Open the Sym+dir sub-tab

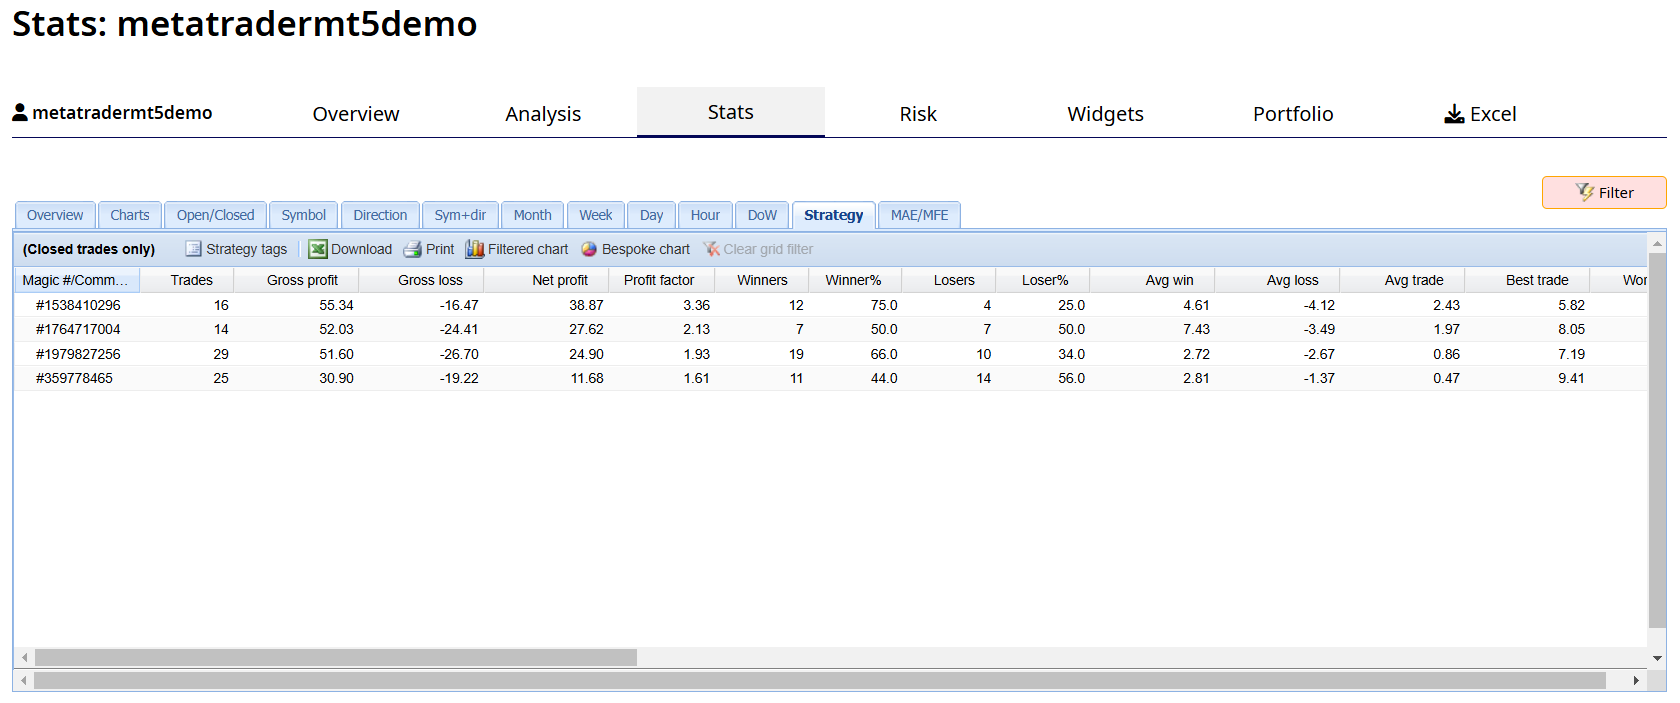click(460, 215)
